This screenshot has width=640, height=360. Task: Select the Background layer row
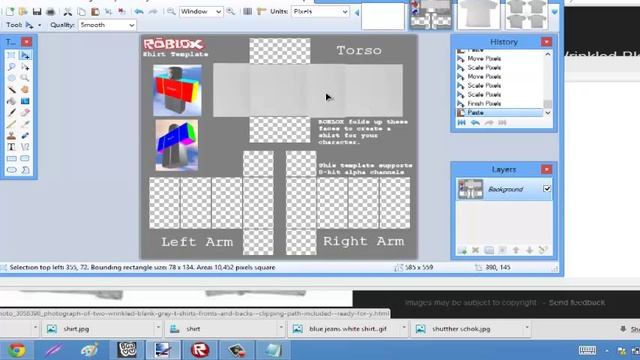tap(504, 189)
